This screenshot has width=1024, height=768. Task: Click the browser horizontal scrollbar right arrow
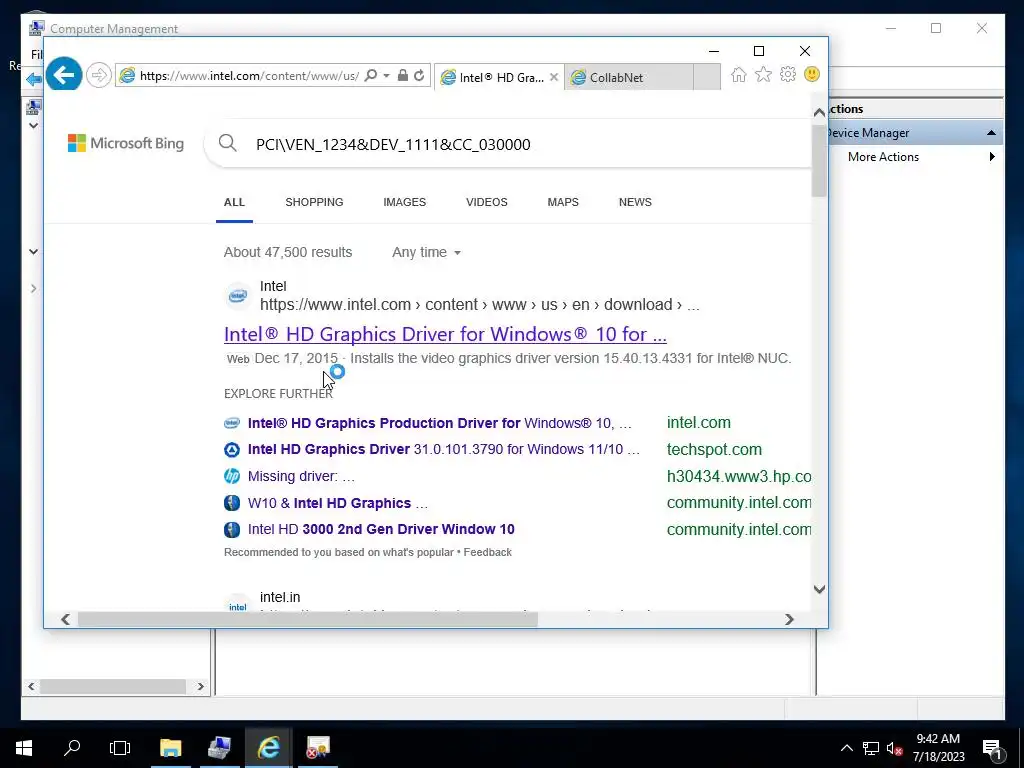pyautogui.click(x=789, y=619)
